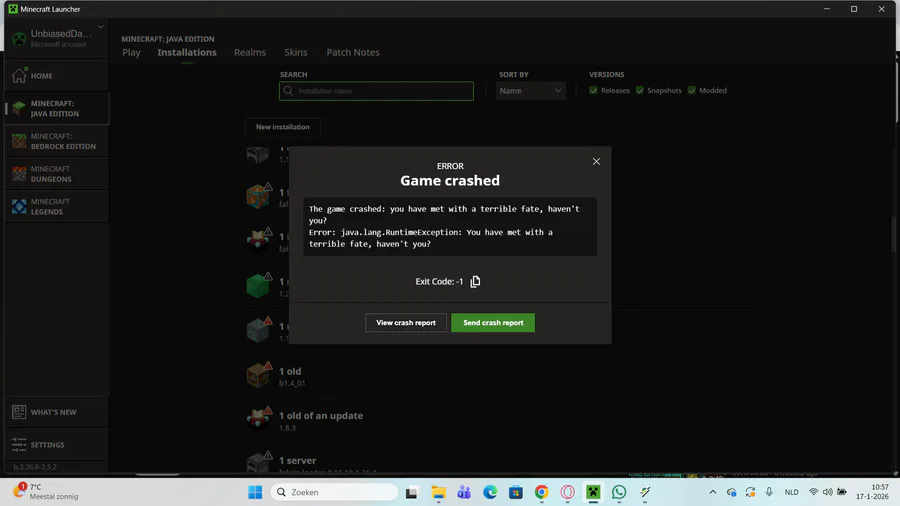The image size is (900, 506).
Task: Copy the exit code with the clipboard icon
Action: click(x=475, y=282)
